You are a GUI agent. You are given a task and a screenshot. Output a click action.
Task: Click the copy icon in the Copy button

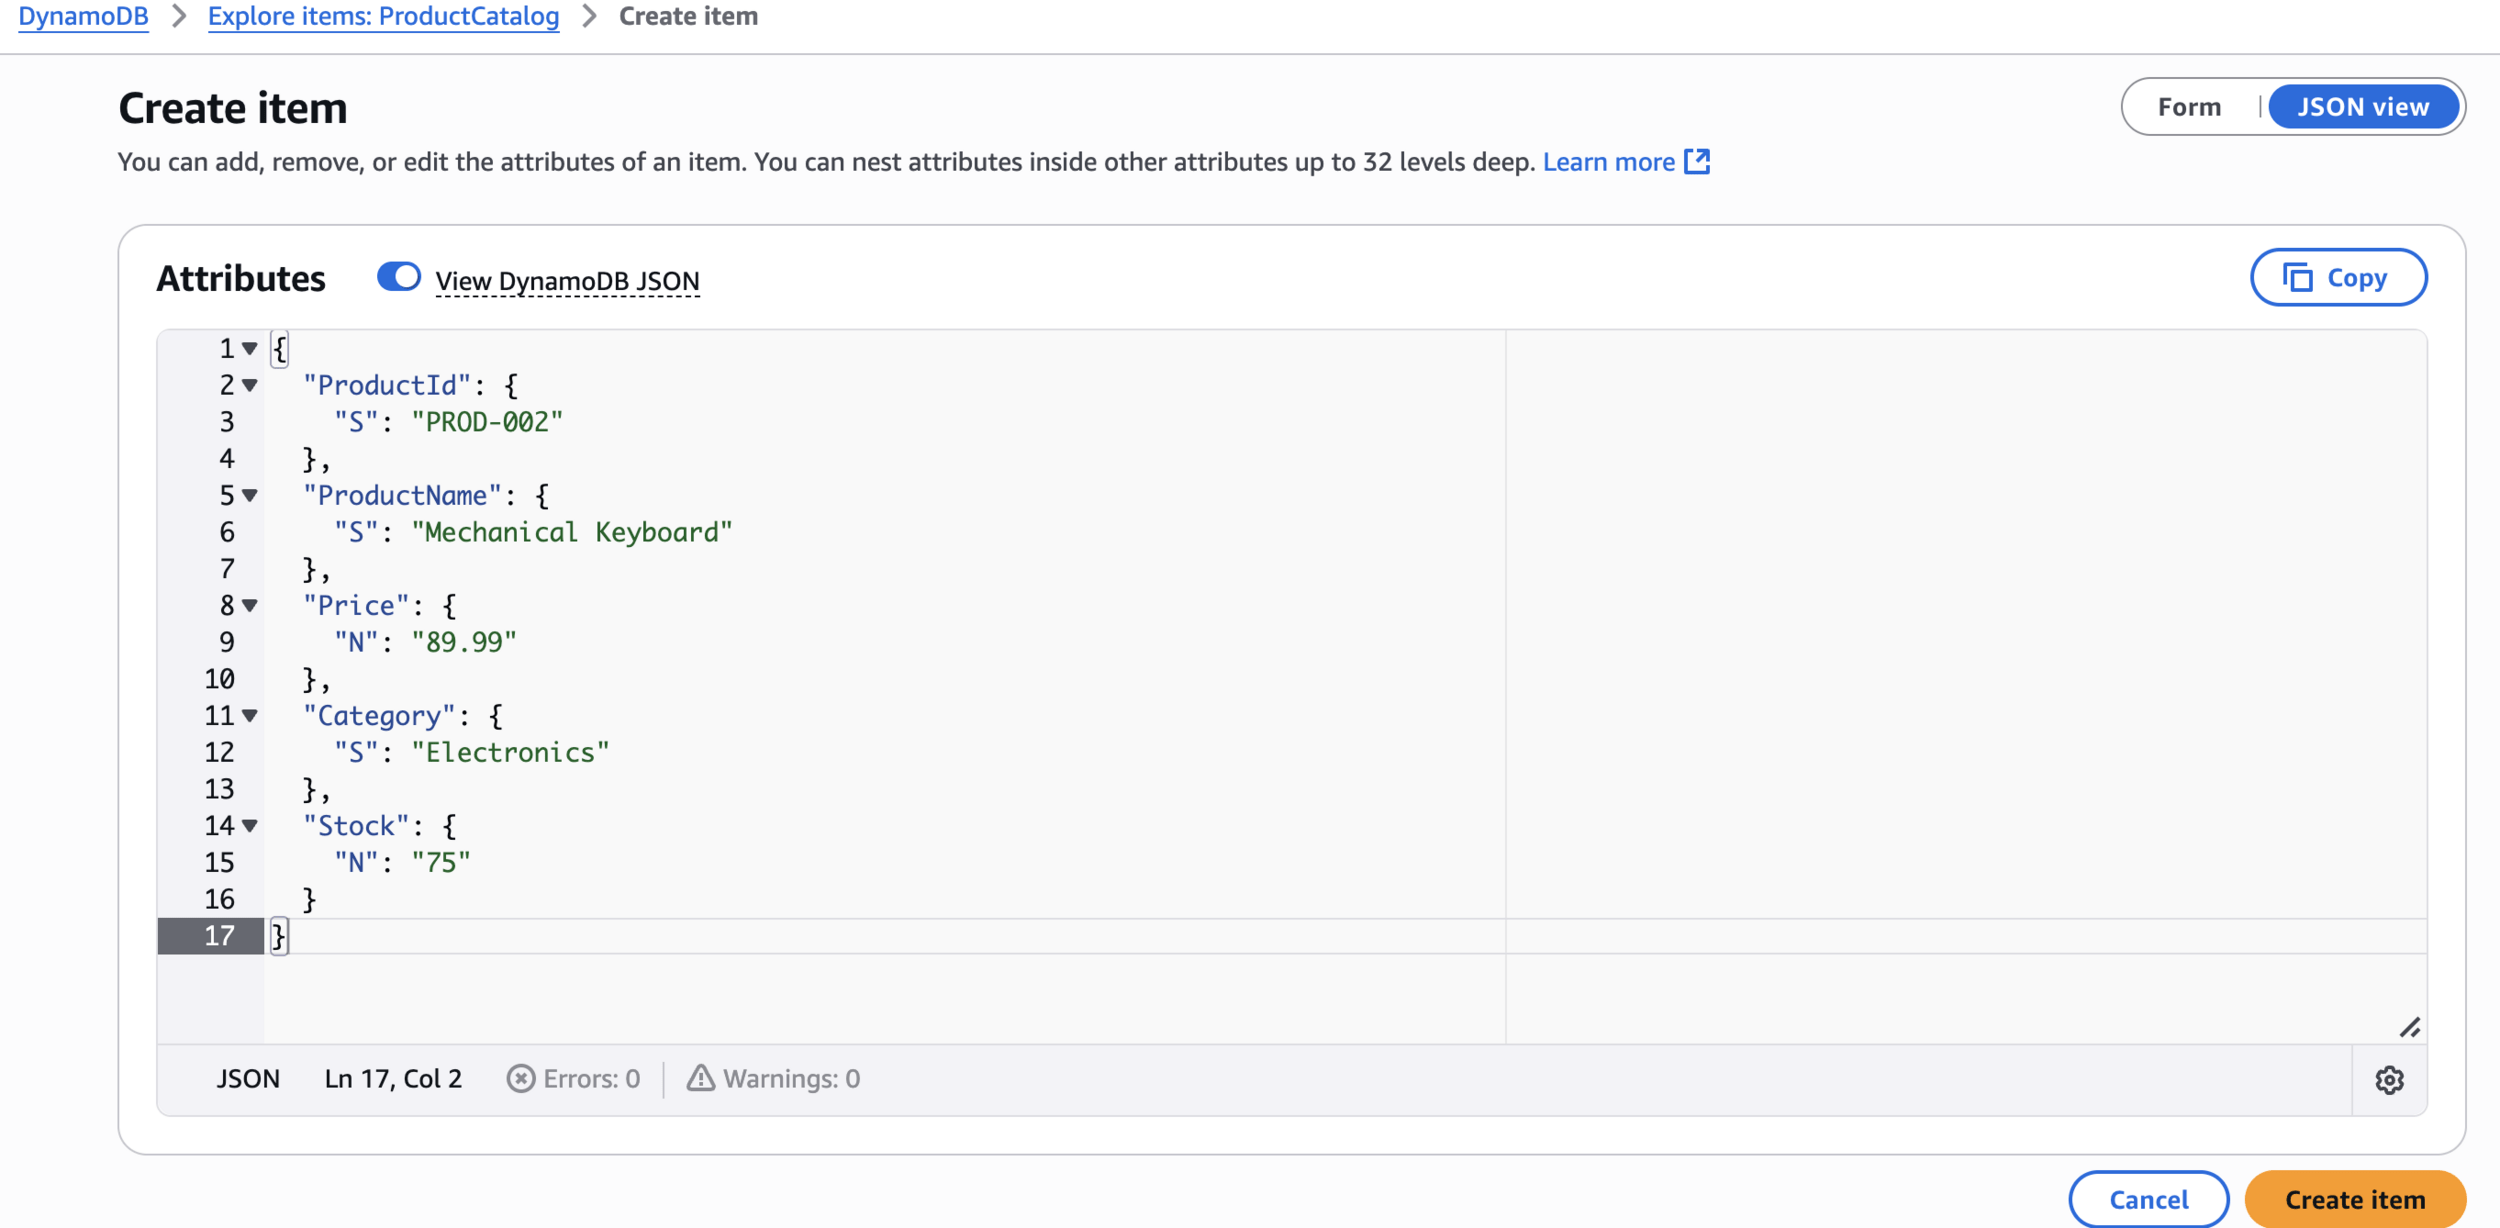click(2298, 278)
